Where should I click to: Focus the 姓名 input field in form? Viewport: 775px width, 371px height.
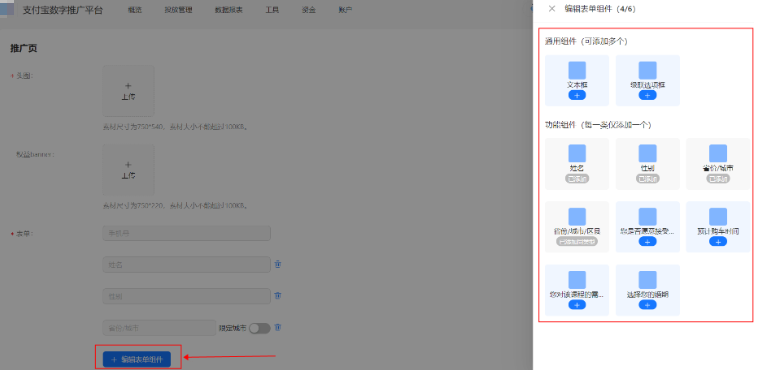186,265
